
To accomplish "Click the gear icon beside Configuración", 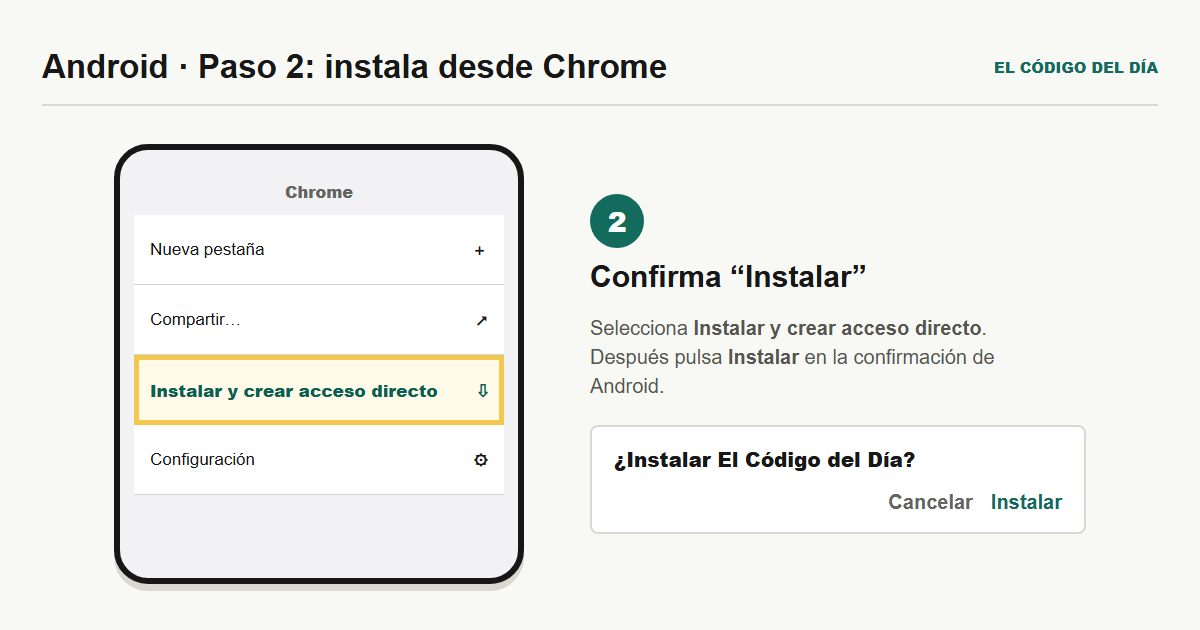I will pyautogui.click(x=481, y=460).
